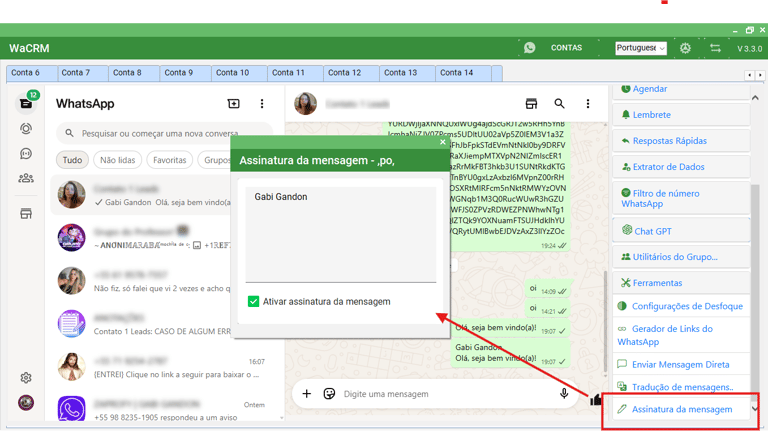Click the microphone voice message icon

coord(564,393)
